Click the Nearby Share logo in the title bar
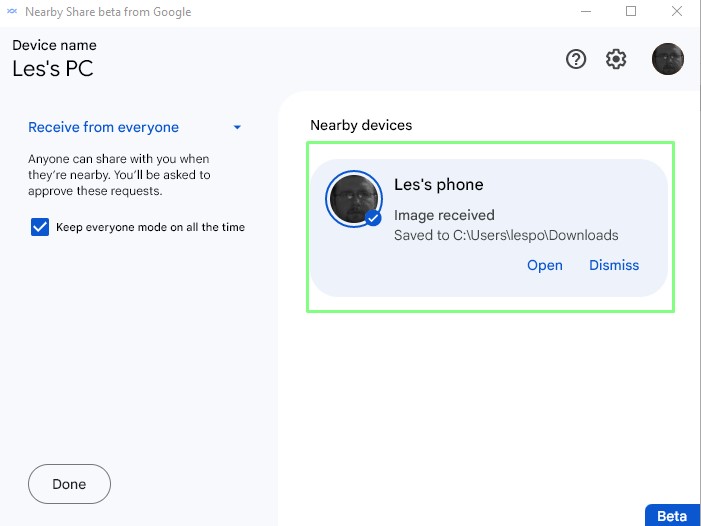 [x=12, y=11]
